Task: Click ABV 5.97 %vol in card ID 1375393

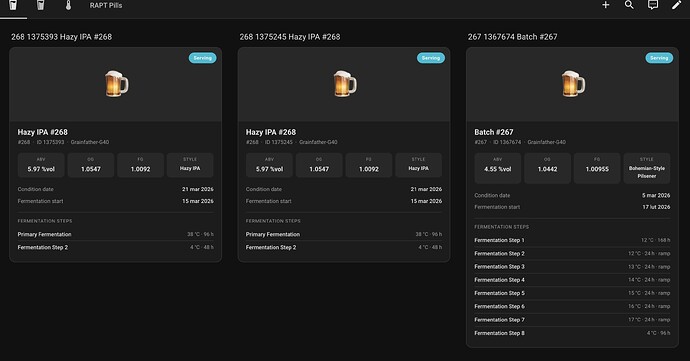Action: pos(41,165)
